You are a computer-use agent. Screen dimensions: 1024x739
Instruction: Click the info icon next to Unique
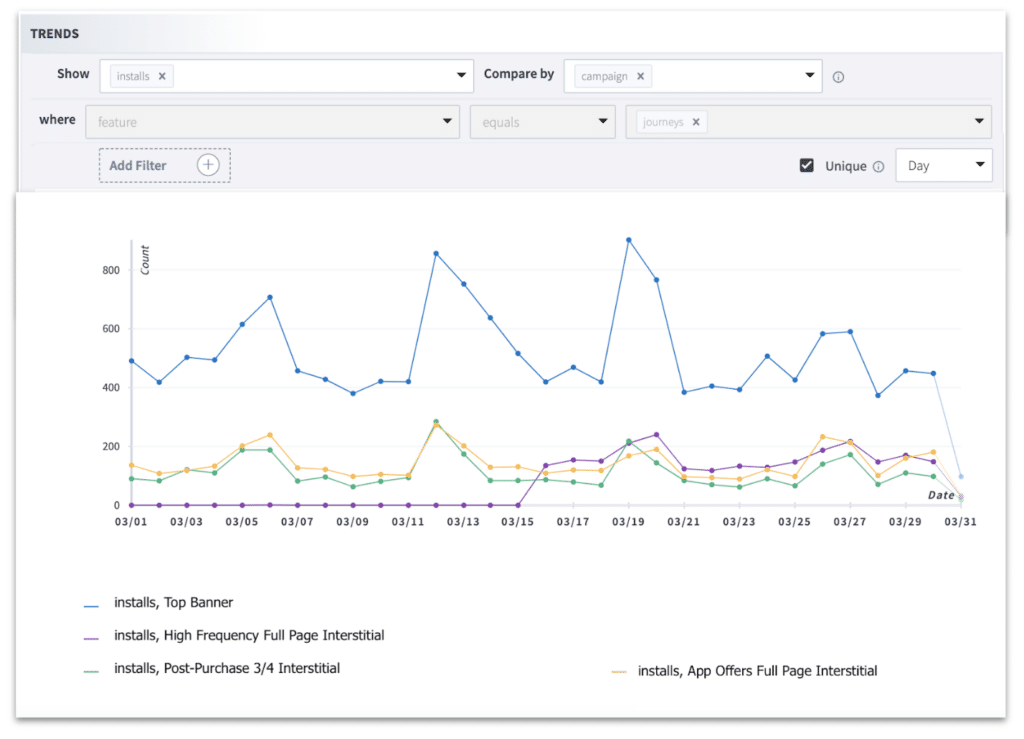(879, 166)
